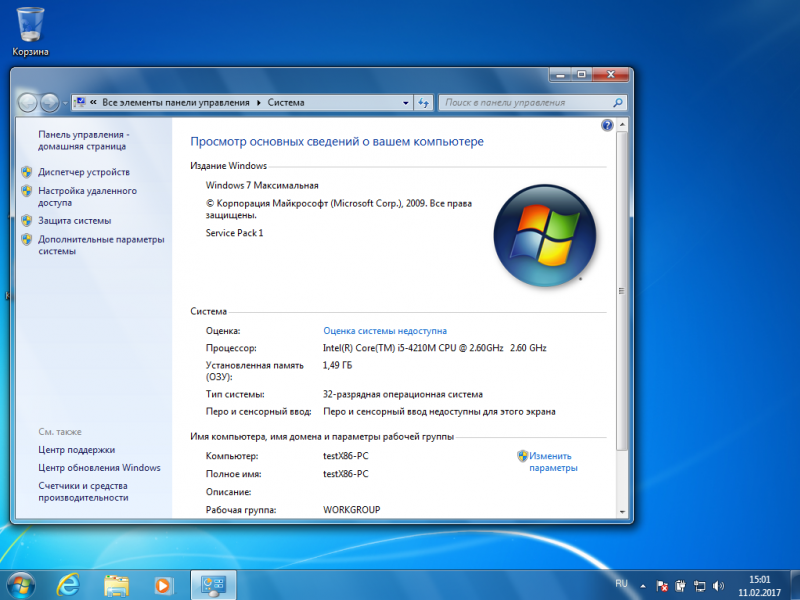Click the vertical scrollbar thumb

point(622,291)
